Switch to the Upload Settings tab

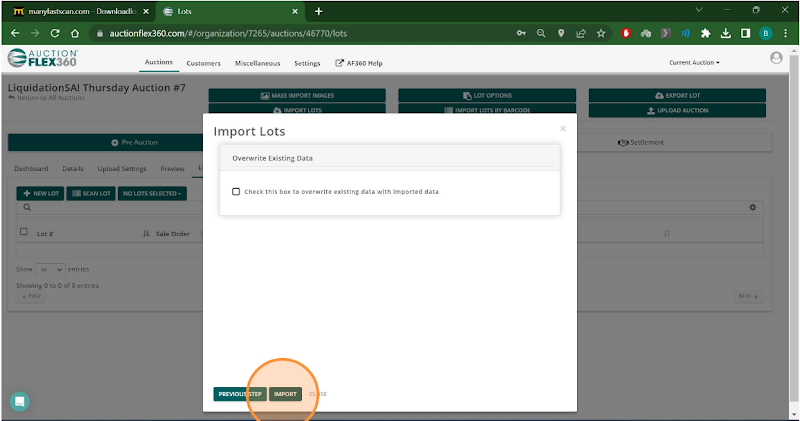(x=122, y=168)
